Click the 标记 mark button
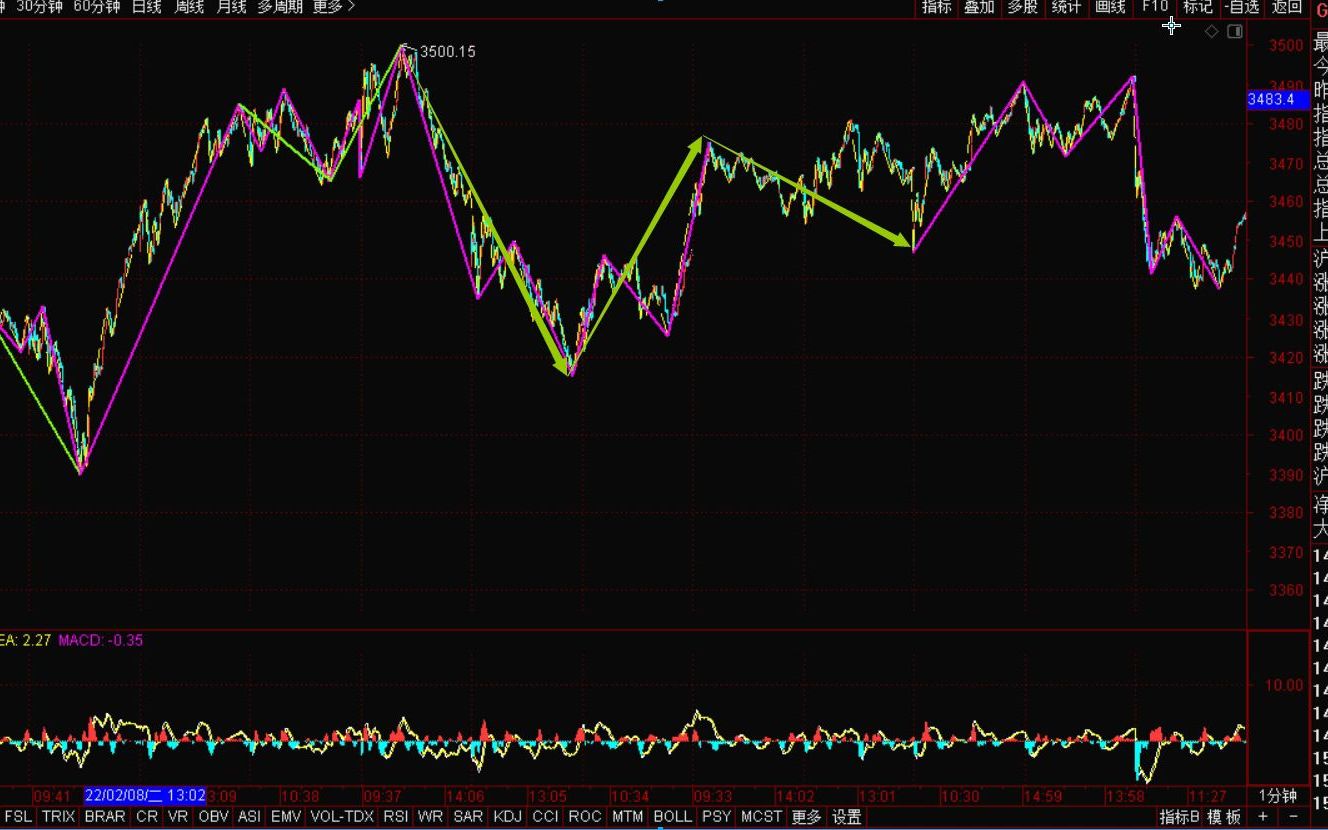This screenshot has width=1328, height=830. tap(1197, 7)
